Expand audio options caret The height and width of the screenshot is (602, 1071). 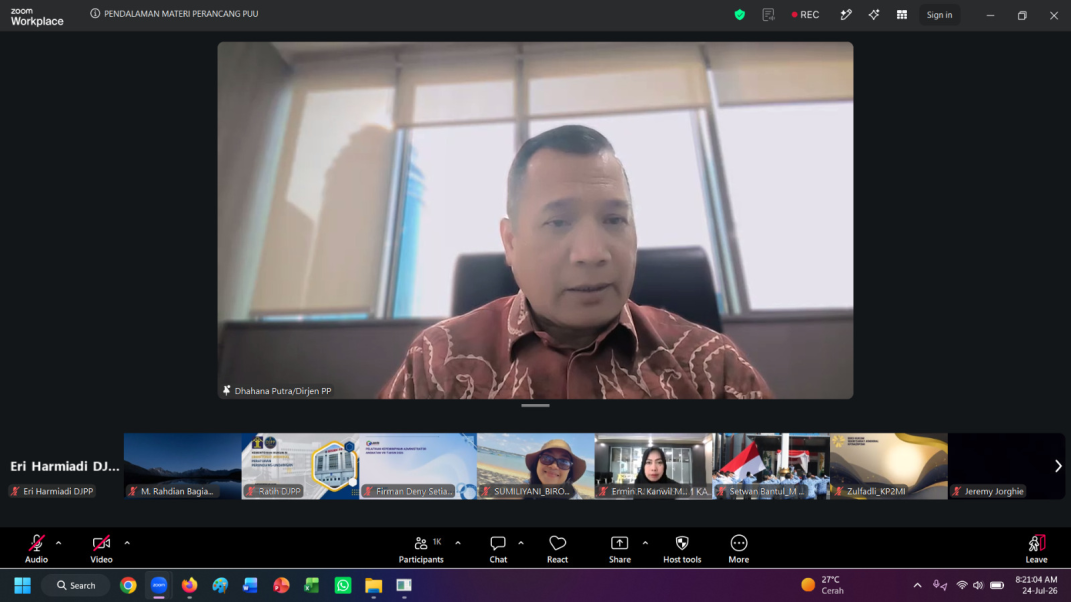pyautogui.click(x=59, y=543)
